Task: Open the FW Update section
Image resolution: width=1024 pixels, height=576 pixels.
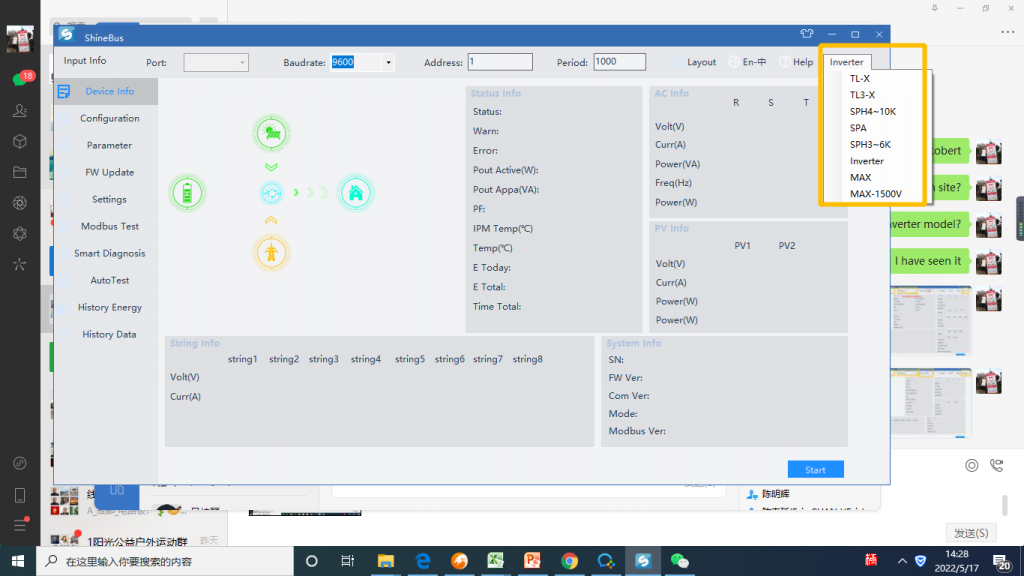Action: click(109, 172)
